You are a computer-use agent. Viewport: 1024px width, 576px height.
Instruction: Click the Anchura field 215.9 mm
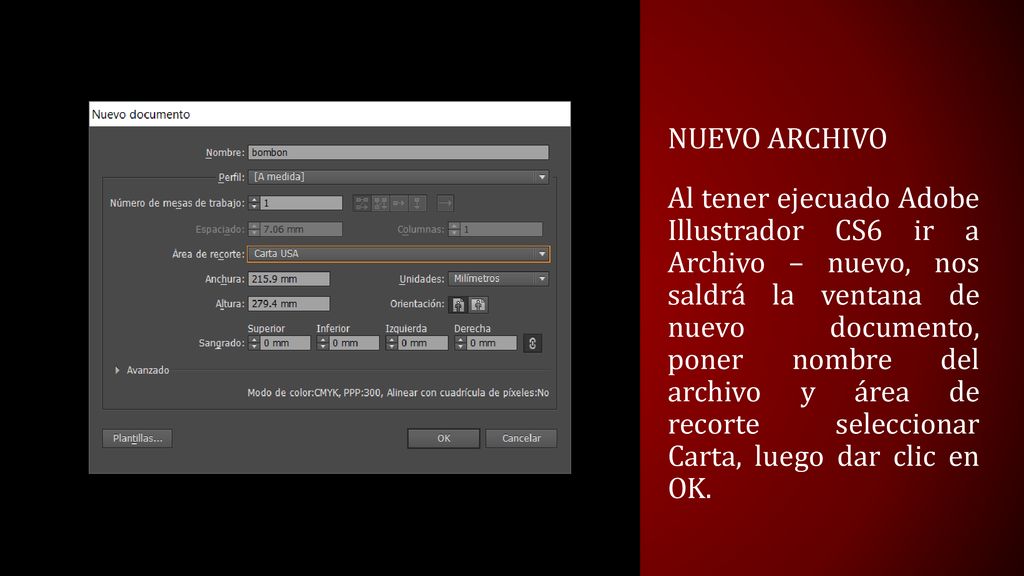point(289,279)
